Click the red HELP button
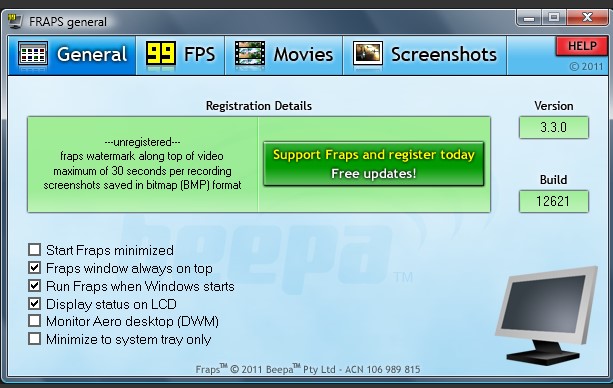613x388 pixels. (582, 46)
